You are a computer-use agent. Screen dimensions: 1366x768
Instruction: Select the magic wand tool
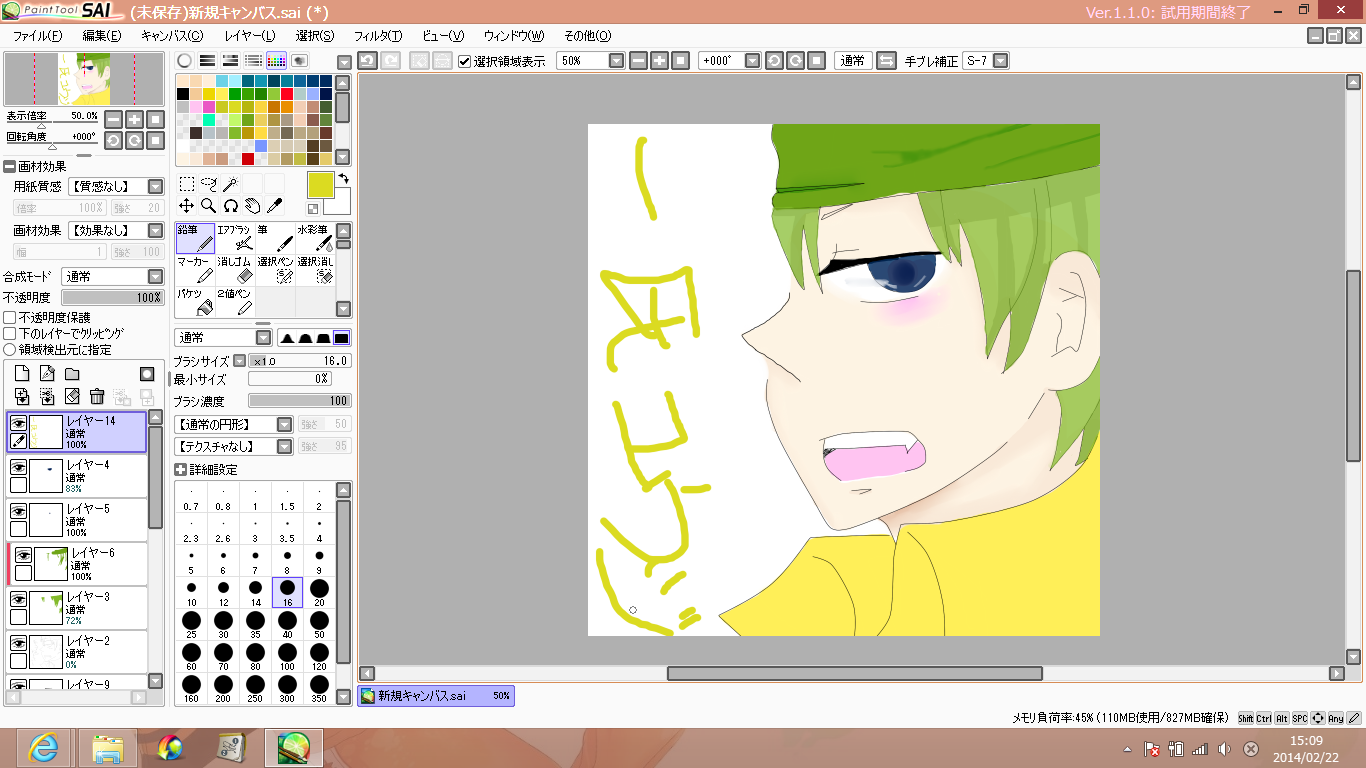[x=230, y=184]
